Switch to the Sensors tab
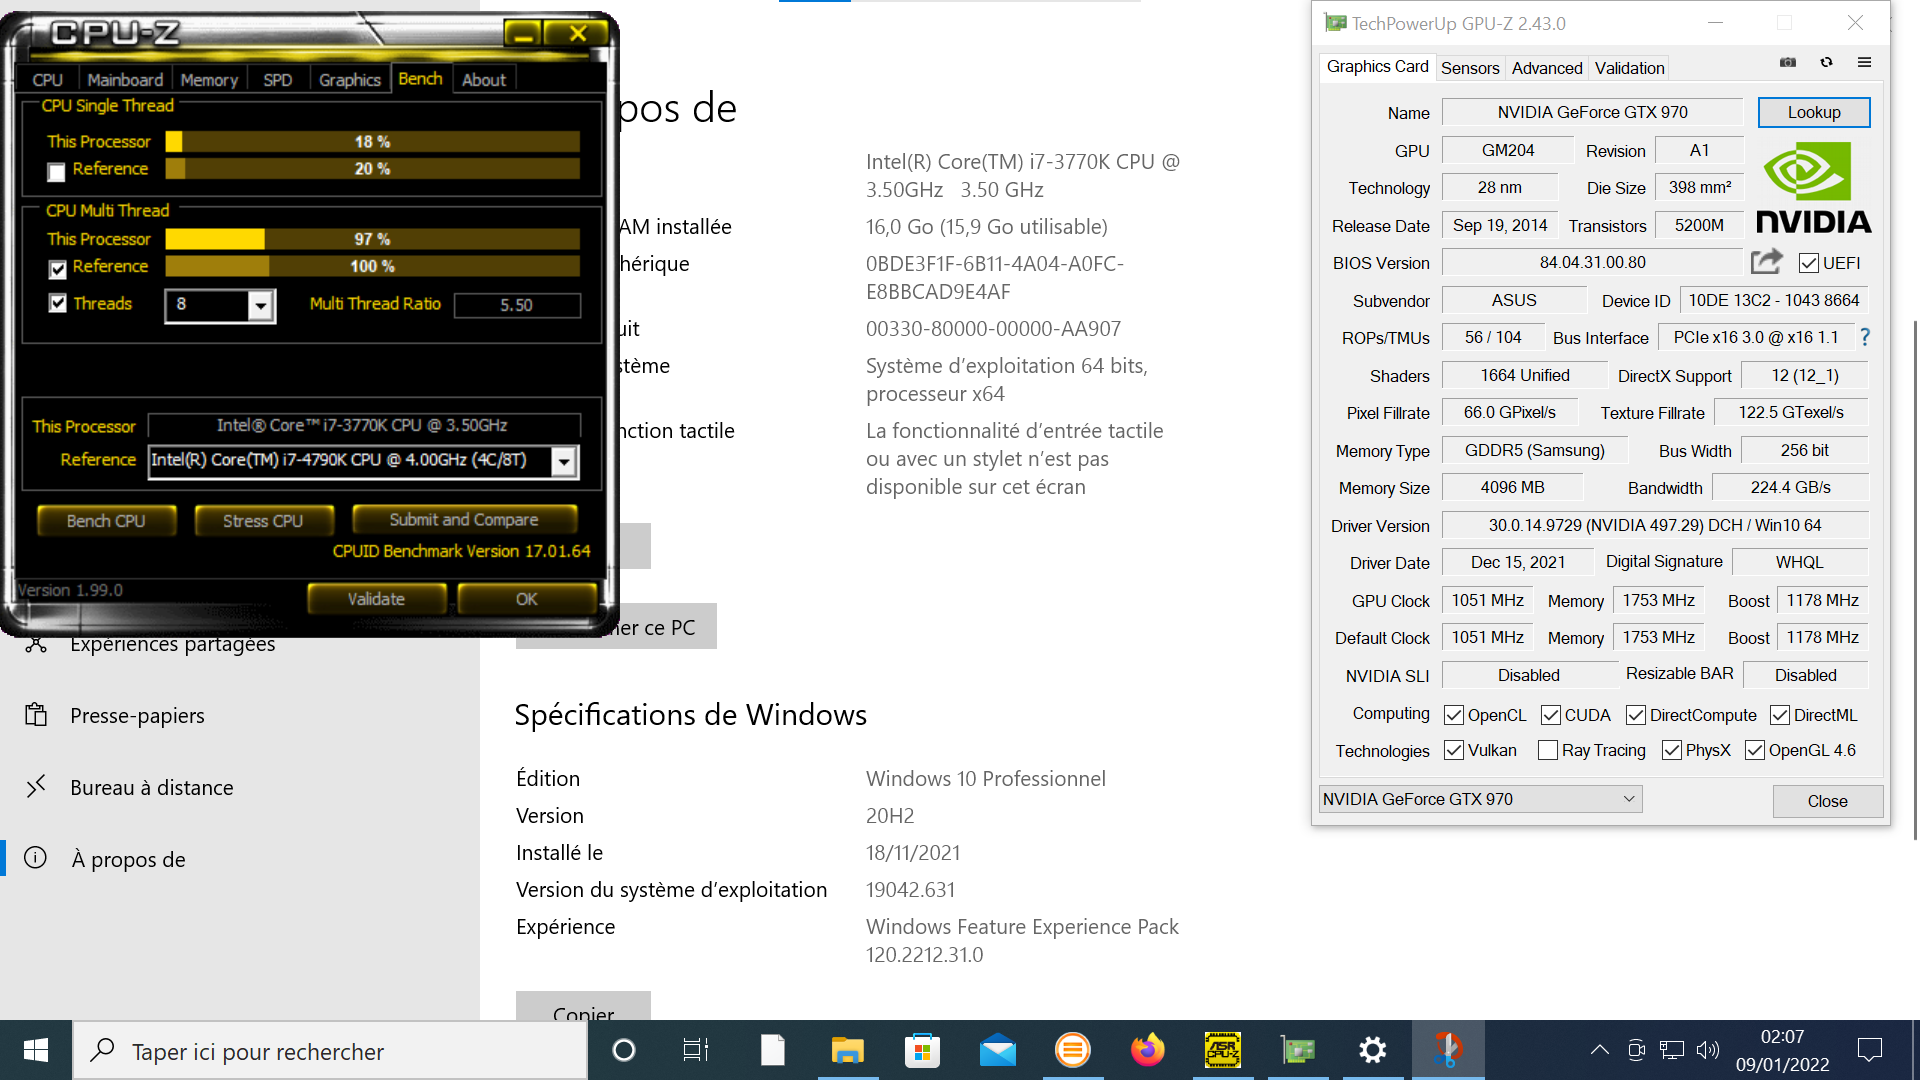This screenshot has width=1920, height=1080. coord(1469,68)
